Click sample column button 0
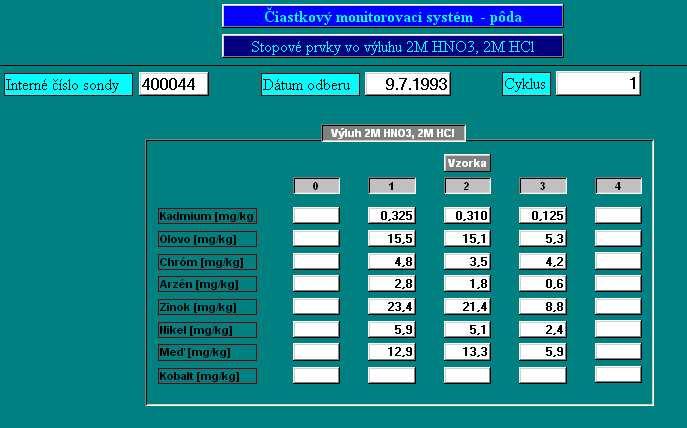The width and height of the screenshot is (687, 428). coord(316,186)
